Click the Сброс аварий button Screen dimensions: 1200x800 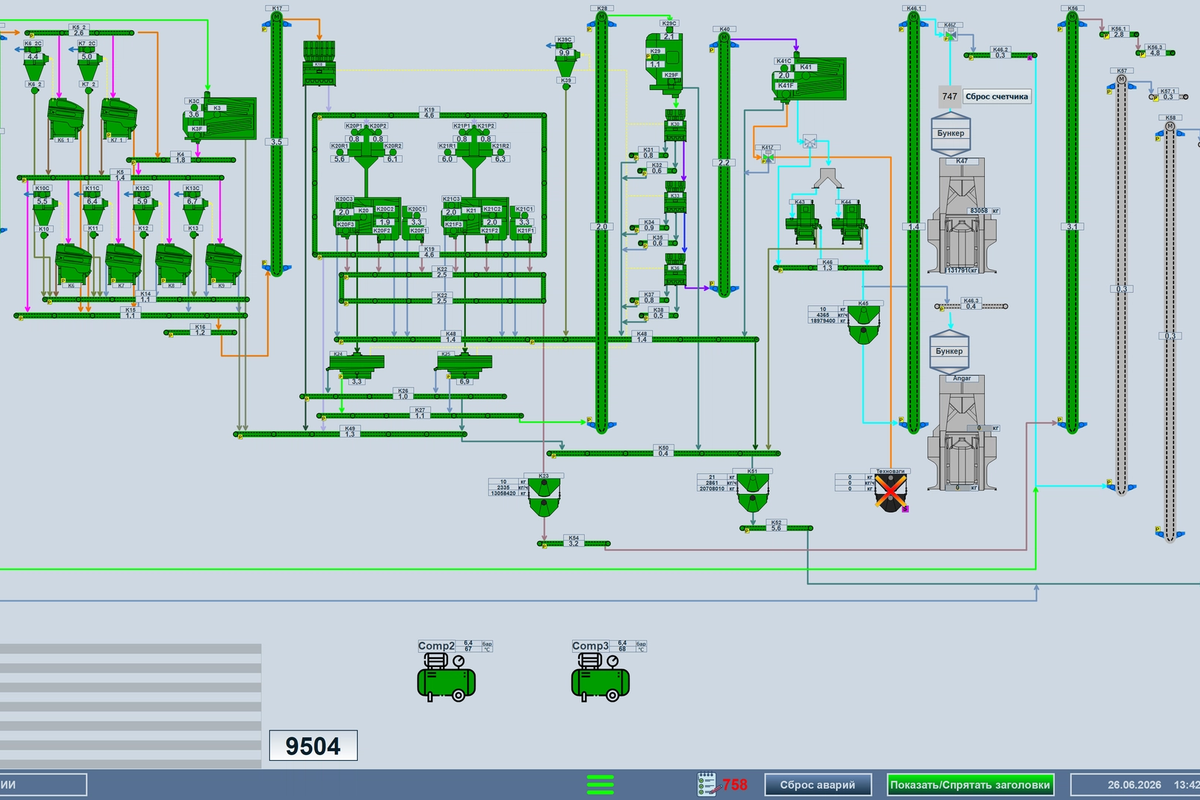(x=820, y=784)
